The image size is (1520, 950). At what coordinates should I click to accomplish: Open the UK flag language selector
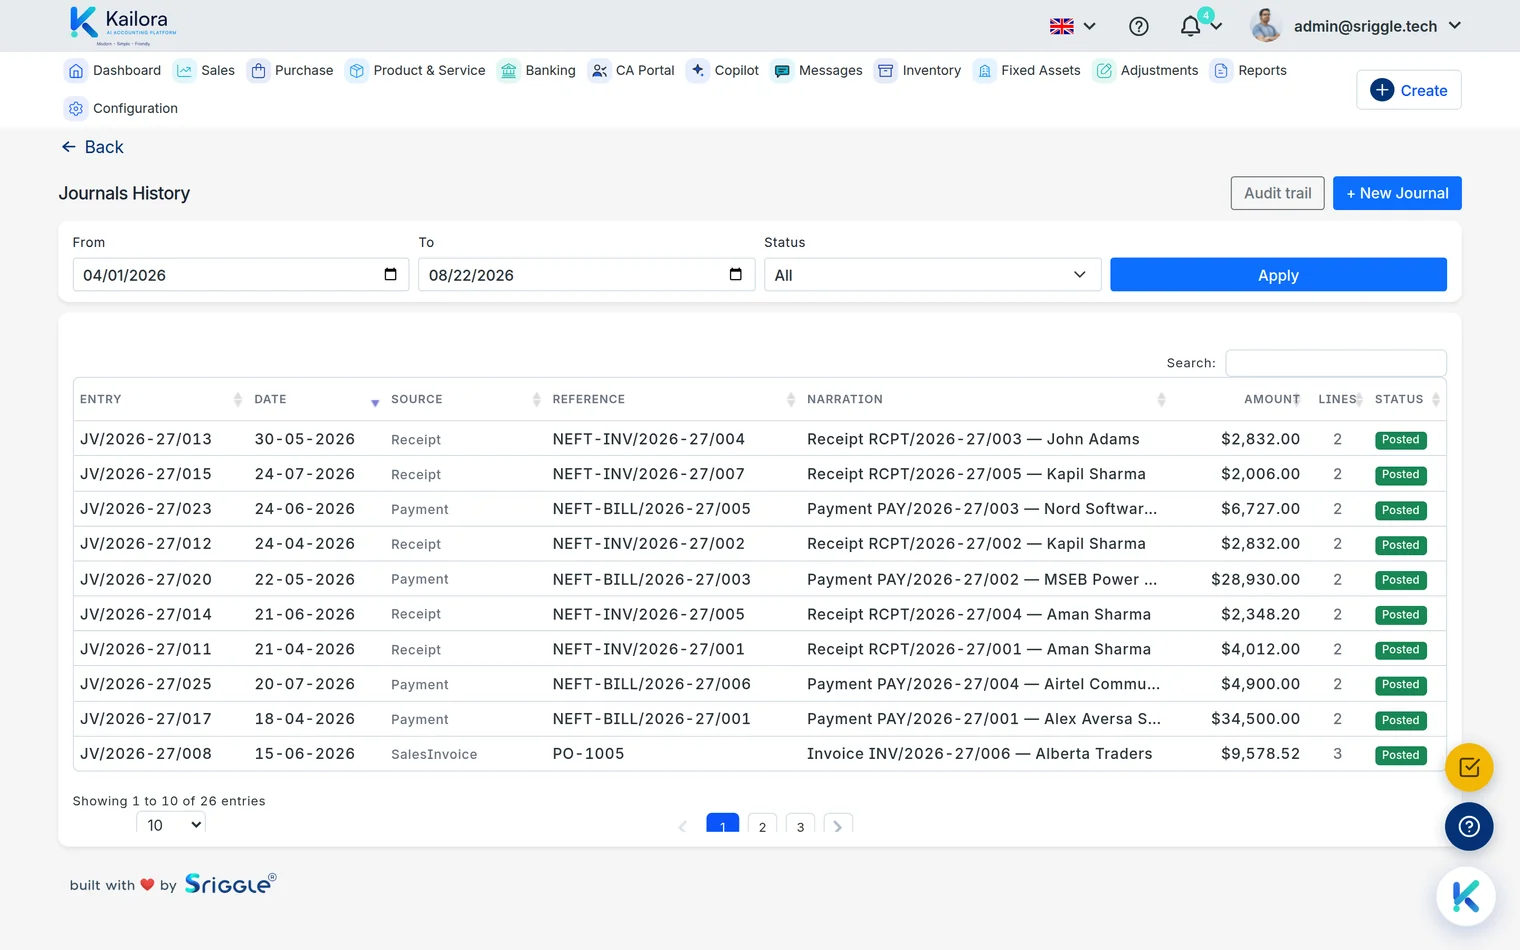1073,26
